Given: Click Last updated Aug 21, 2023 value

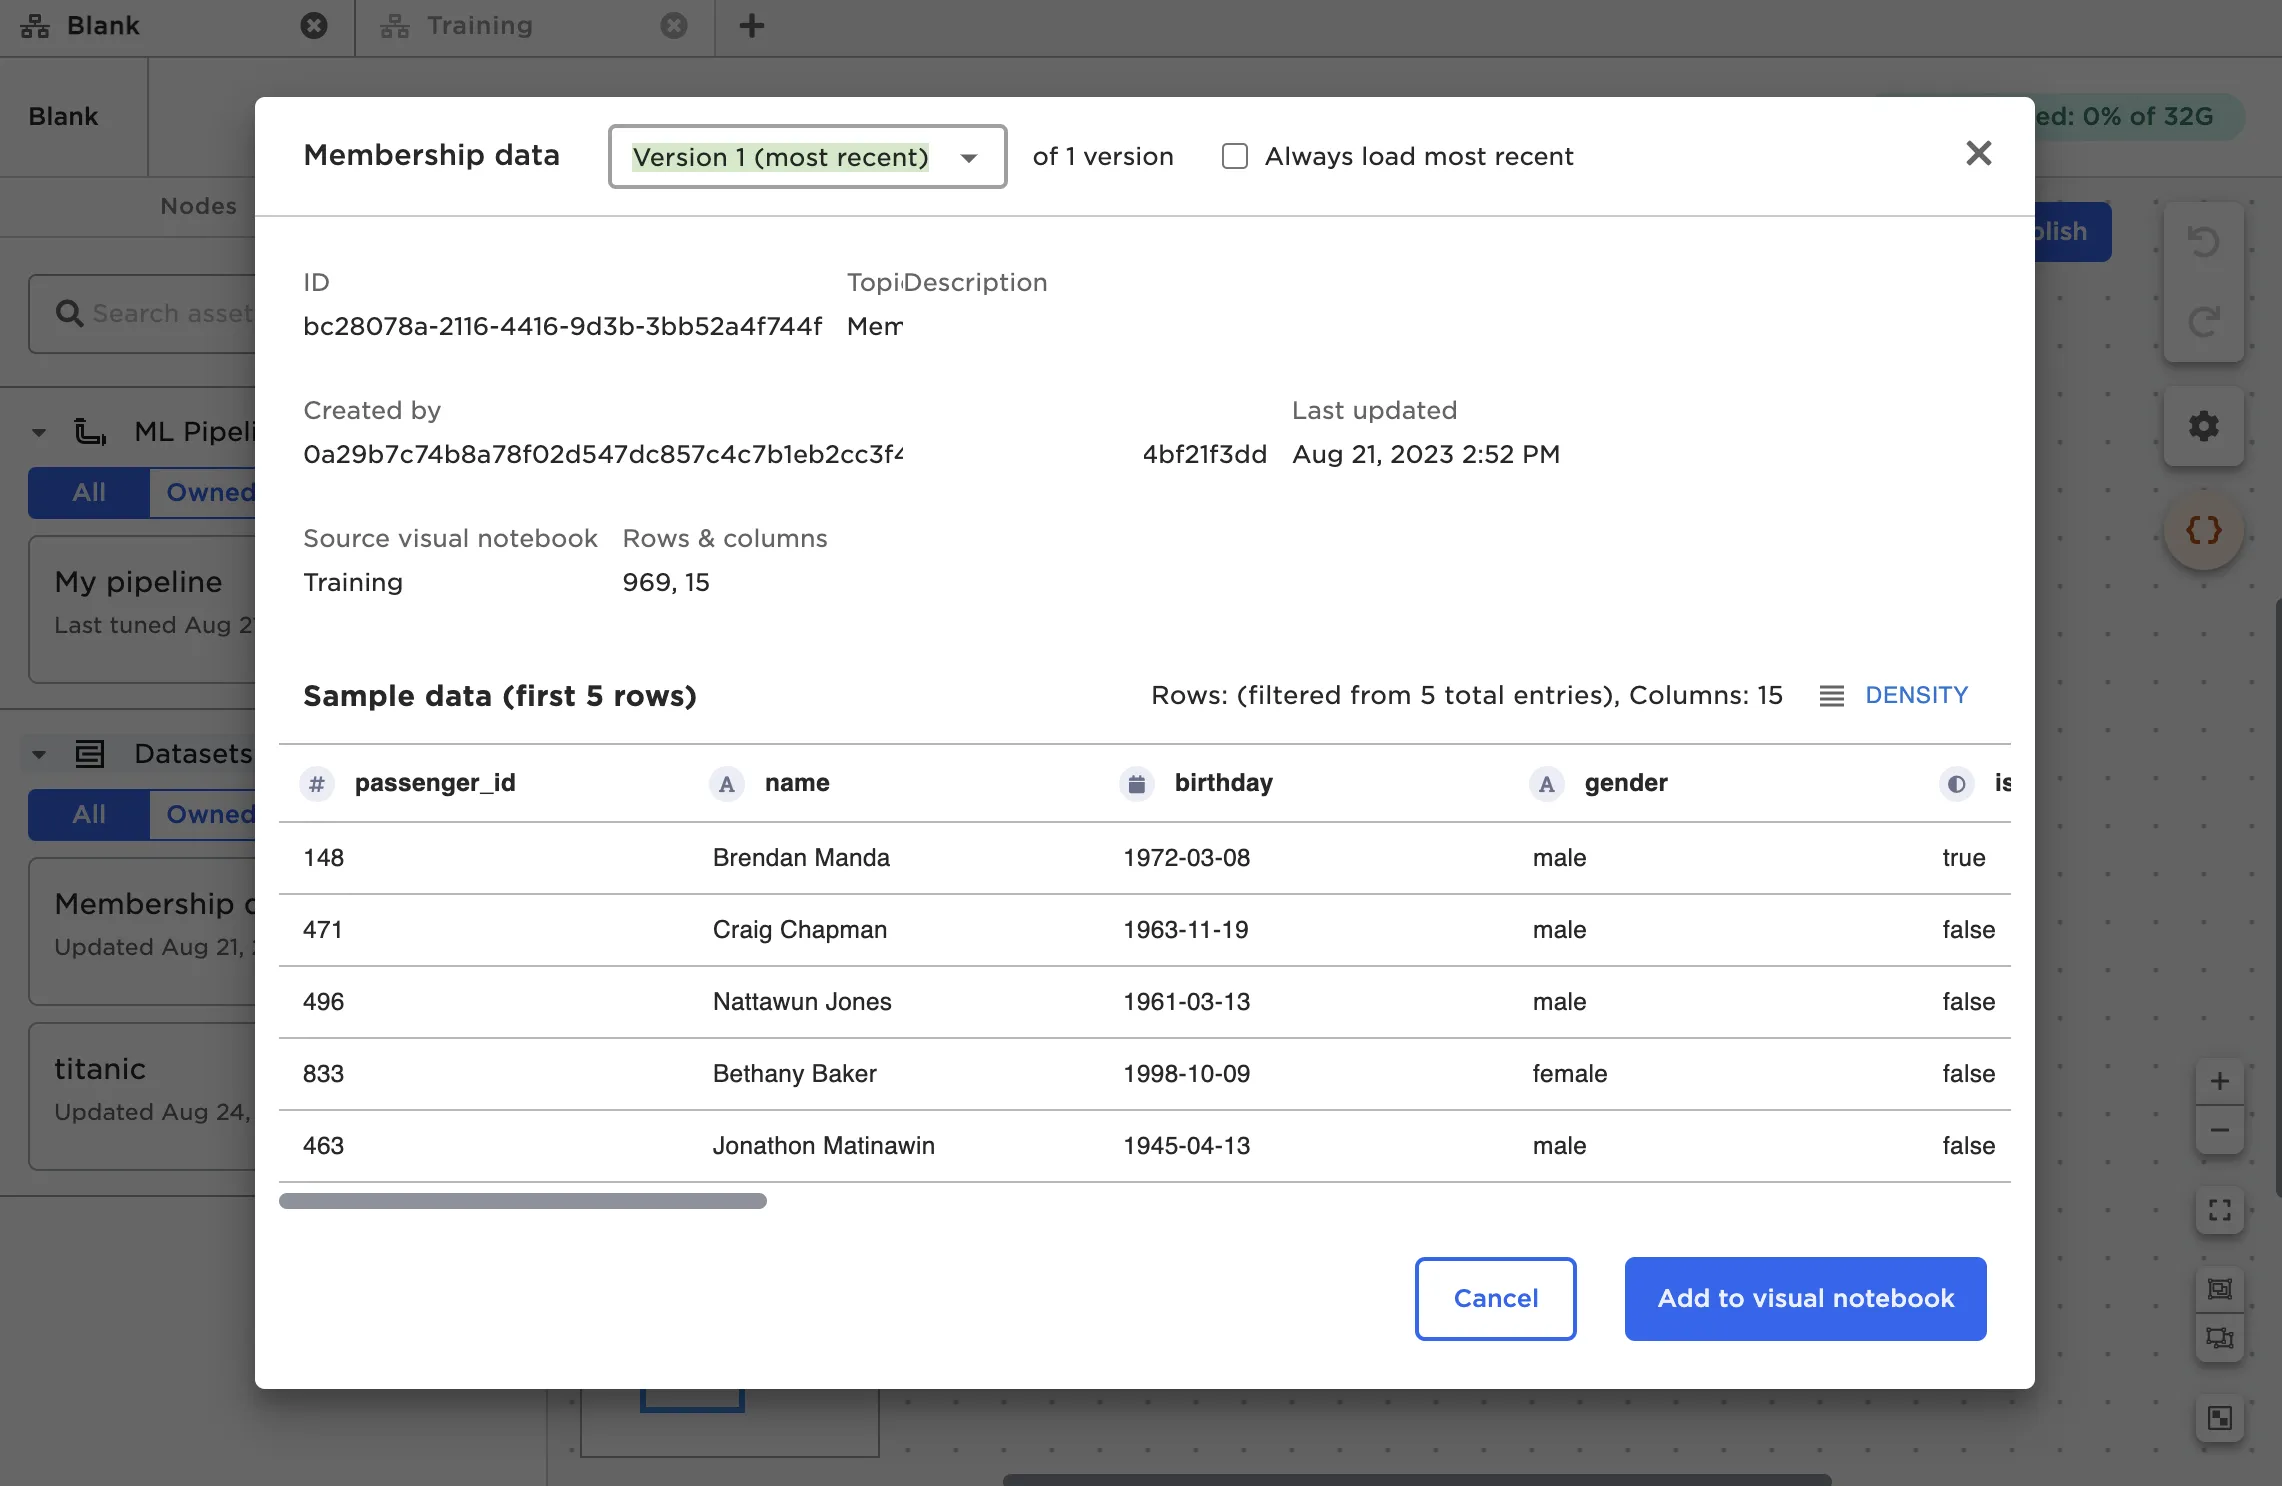Looking at the screenshot, I should [1426, 455].
